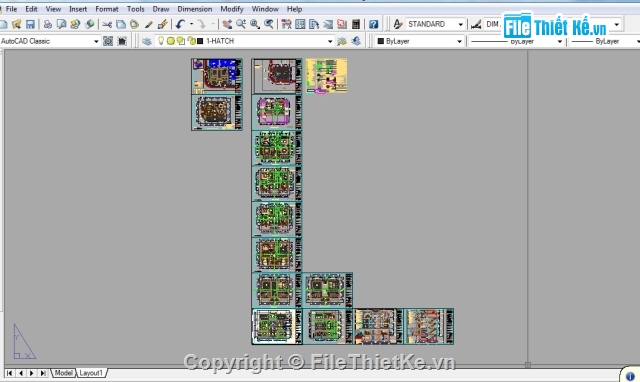
Task: Select the Match Properties paintbrush icon
Action: 162,24
